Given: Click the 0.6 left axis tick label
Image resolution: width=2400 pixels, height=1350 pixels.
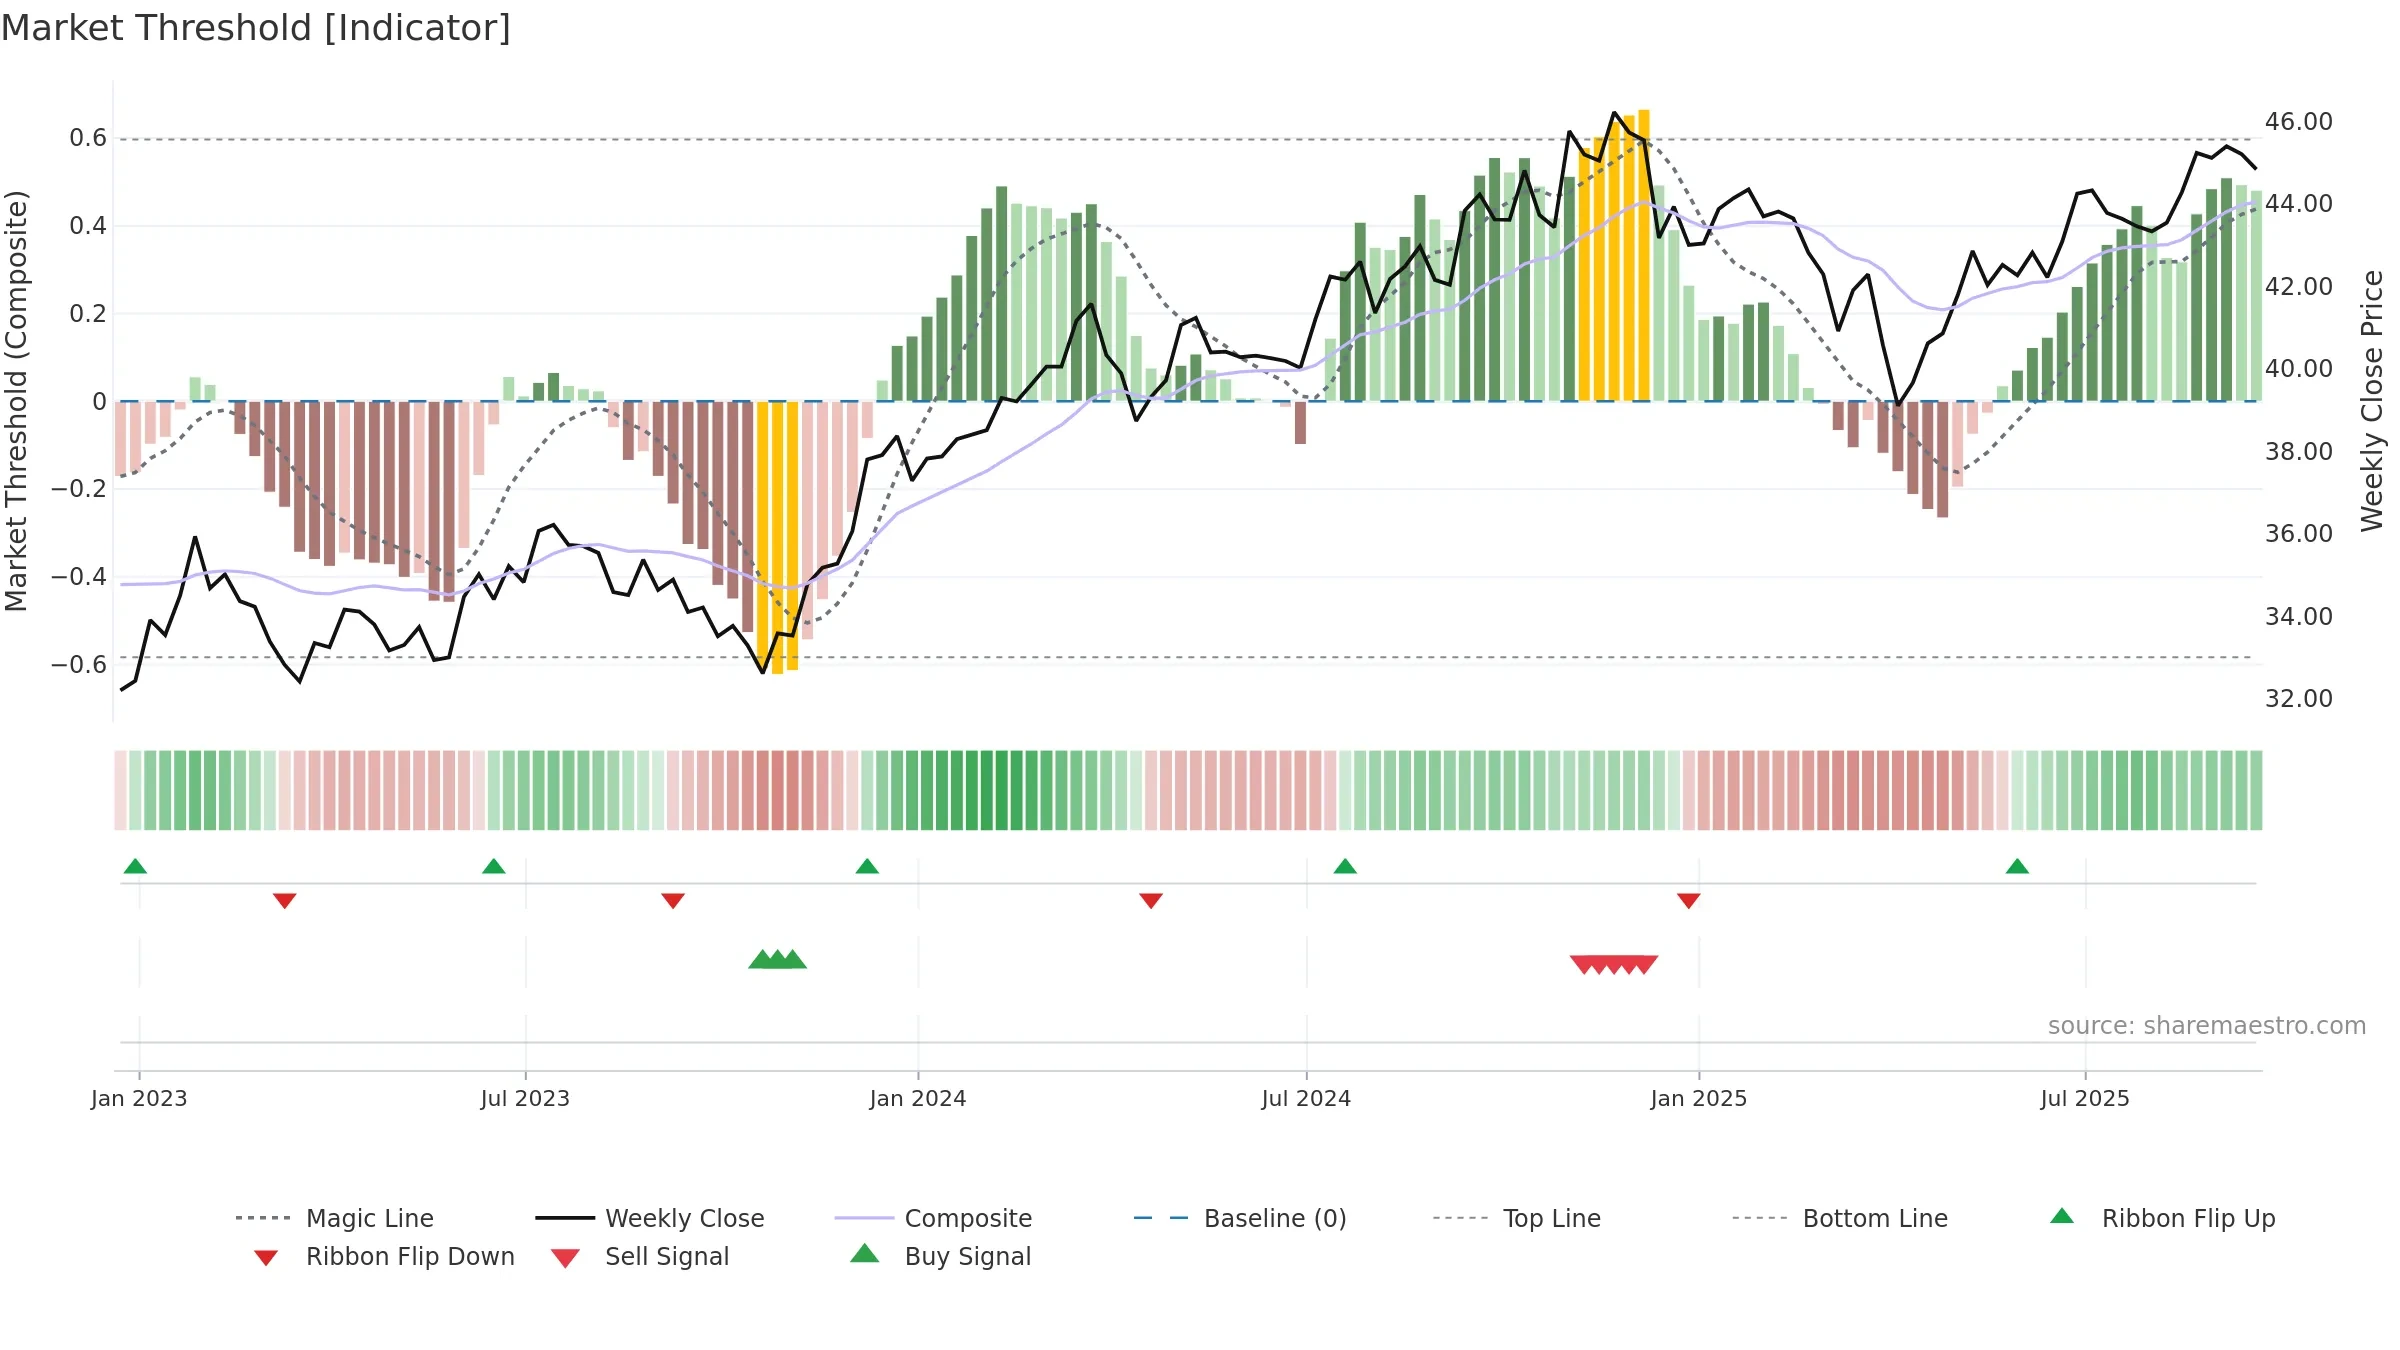Looking at the screenshot, I should pyautogui.click(x=88, y=138).
